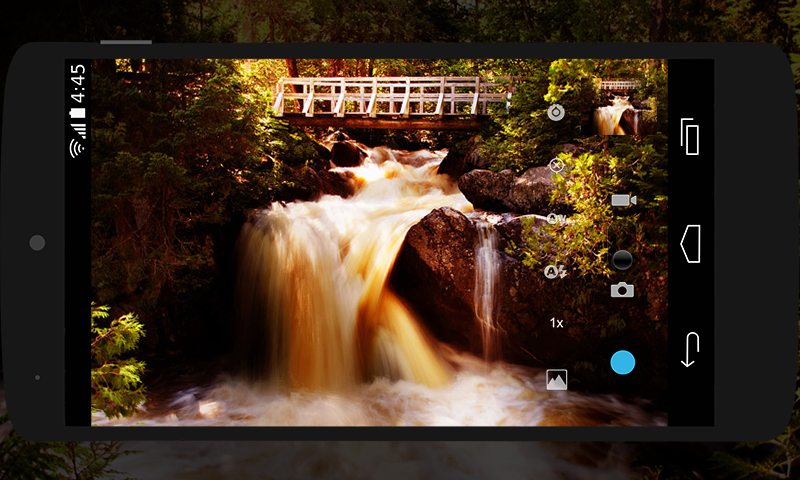Screen dimensions: 800x480
Task: Switch cameras with the rotate-camera icon
Action: (x=556, y=112)
